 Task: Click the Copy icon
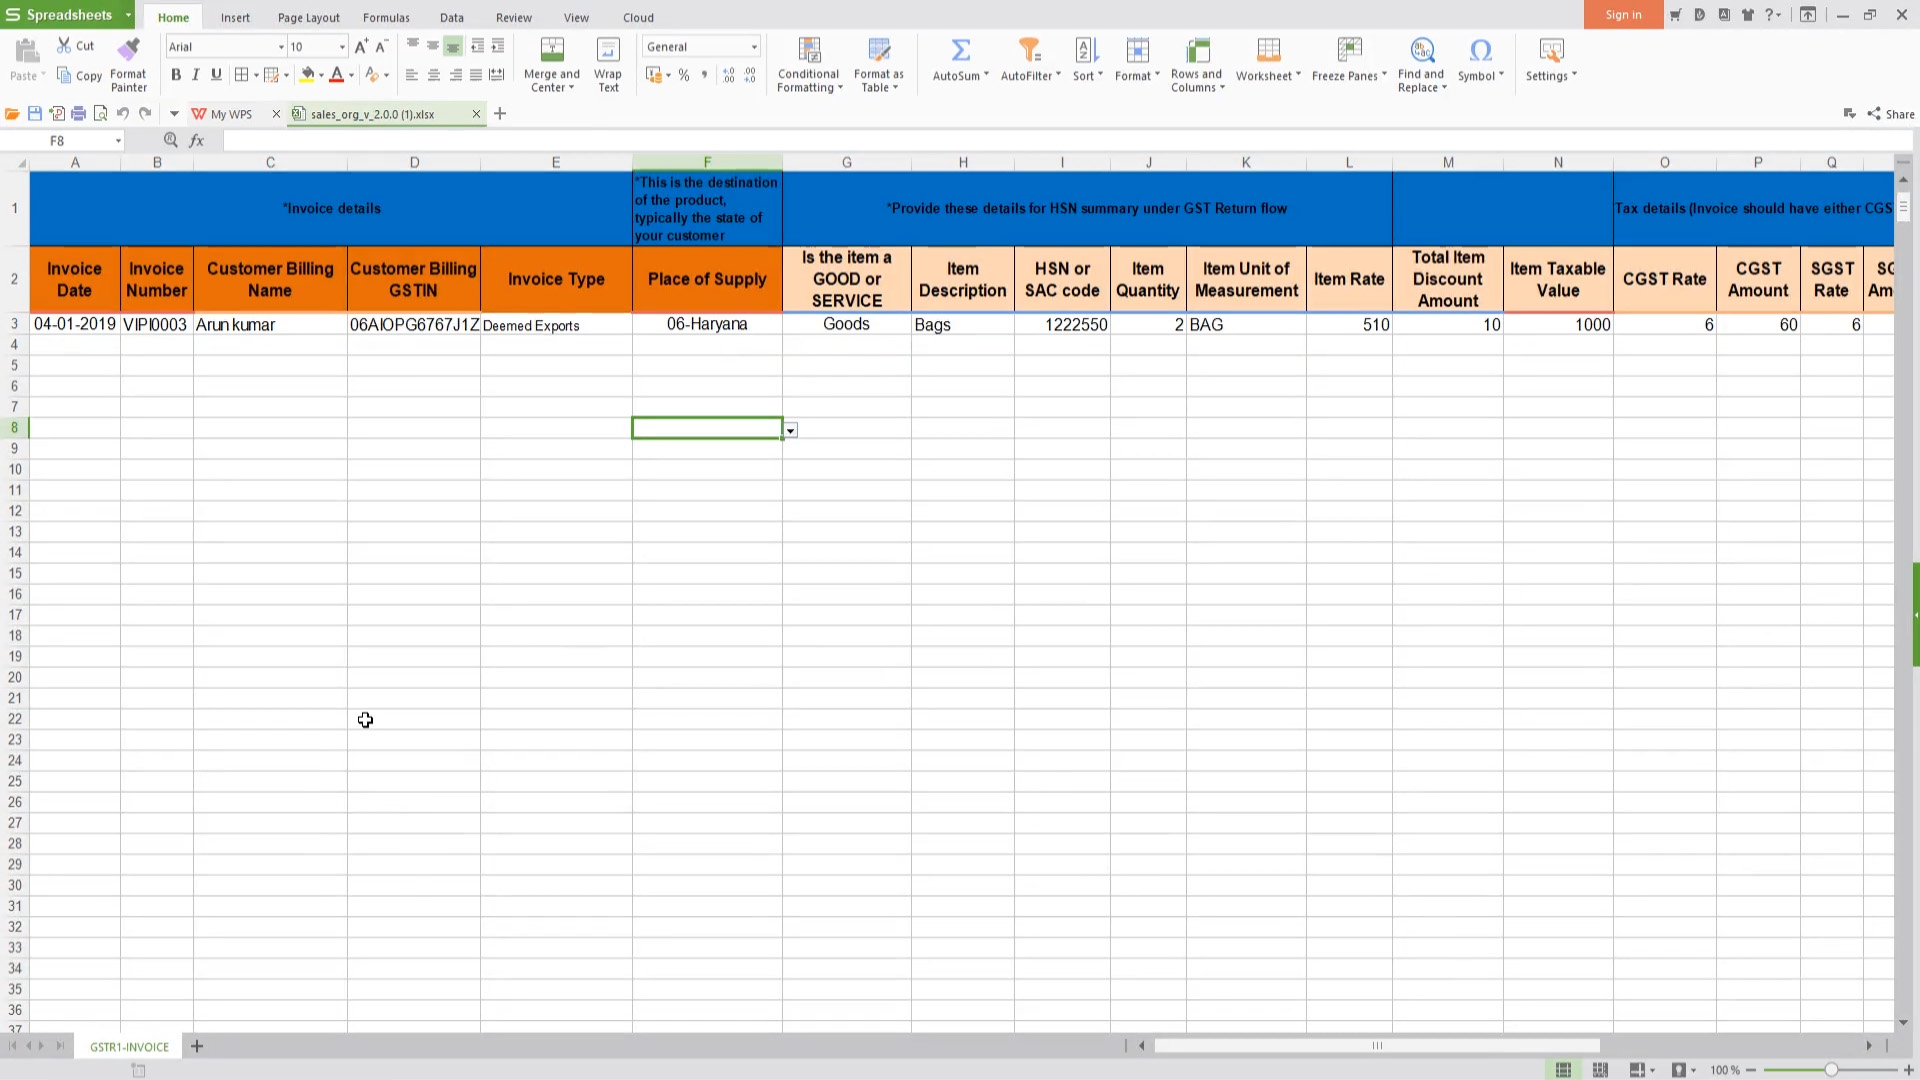pyautogui.click(x=64, y=76)
